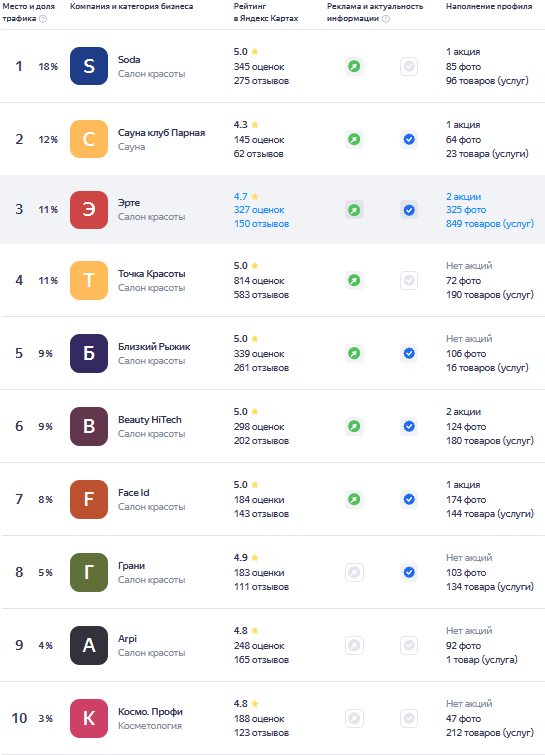Viewport: 545px width, 755px height.
Task: Click the green advertising arrow icon for Soda
Action: [x=354, y=66]
